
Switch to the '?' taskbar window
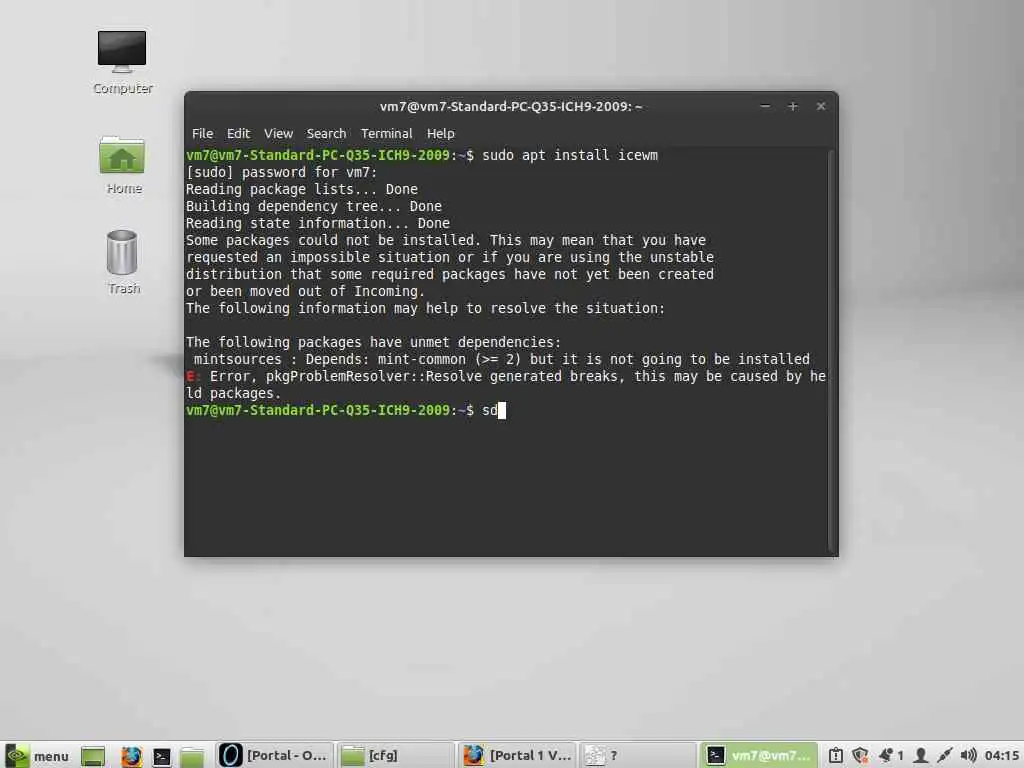click(x=638, y=756)
